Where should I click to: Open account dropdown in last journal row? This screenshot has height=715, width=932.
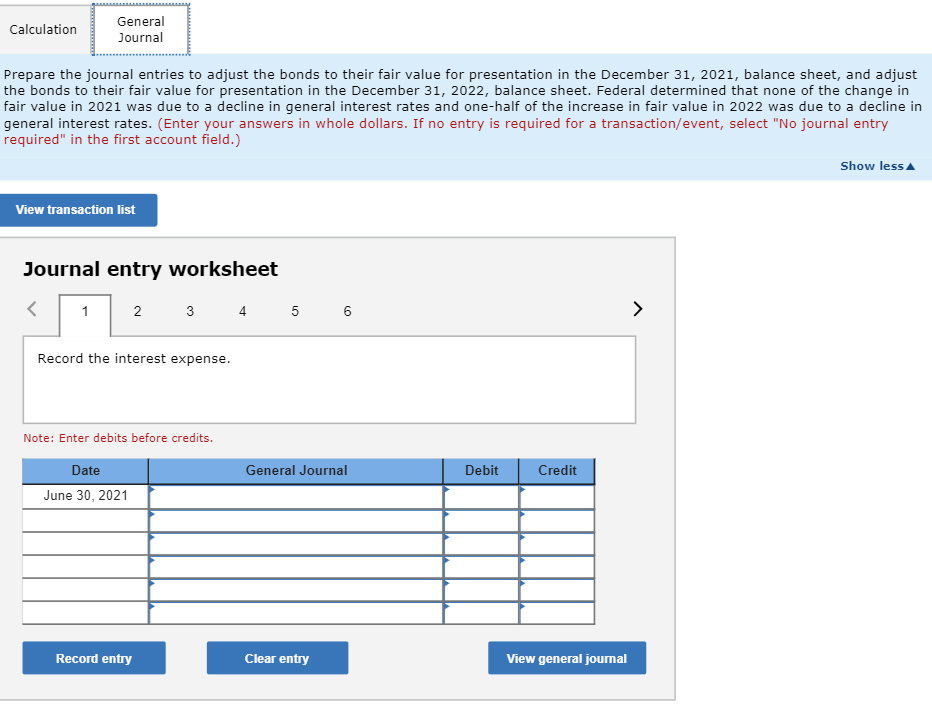pos(296,613)
